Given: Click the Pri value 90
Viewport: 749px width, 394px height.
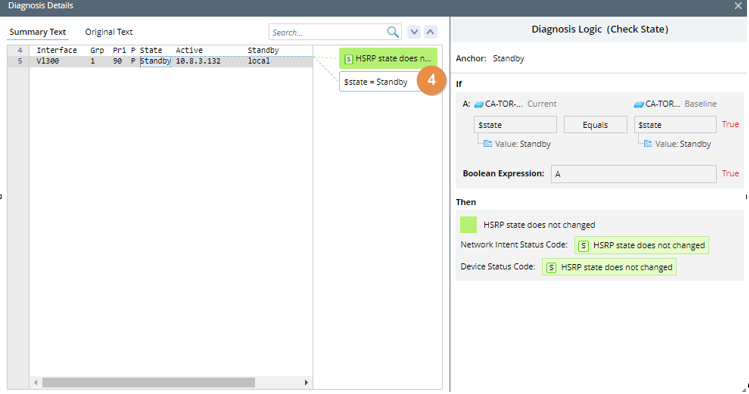Looking at the screenshot, I should (x=117, y=61).
